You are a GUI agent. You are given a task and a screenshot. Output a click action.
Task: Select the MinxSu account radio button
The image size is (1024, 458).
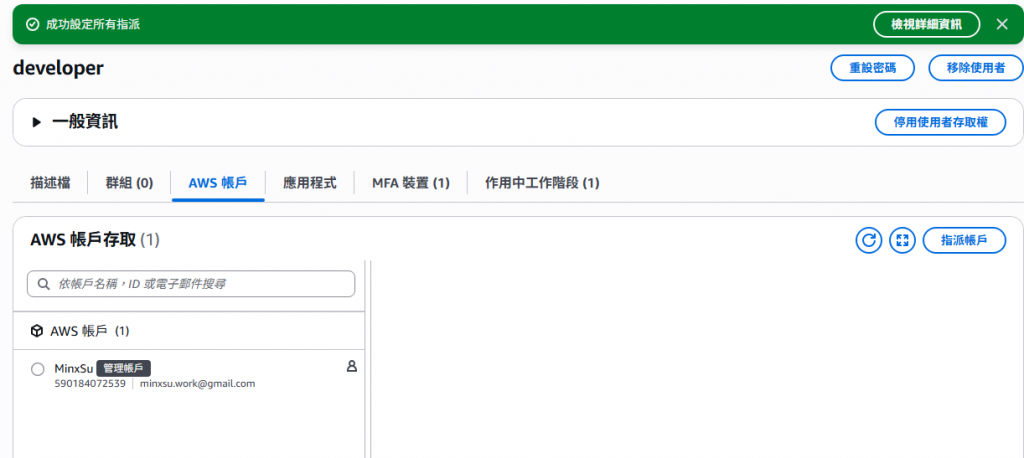pos(38,369)
